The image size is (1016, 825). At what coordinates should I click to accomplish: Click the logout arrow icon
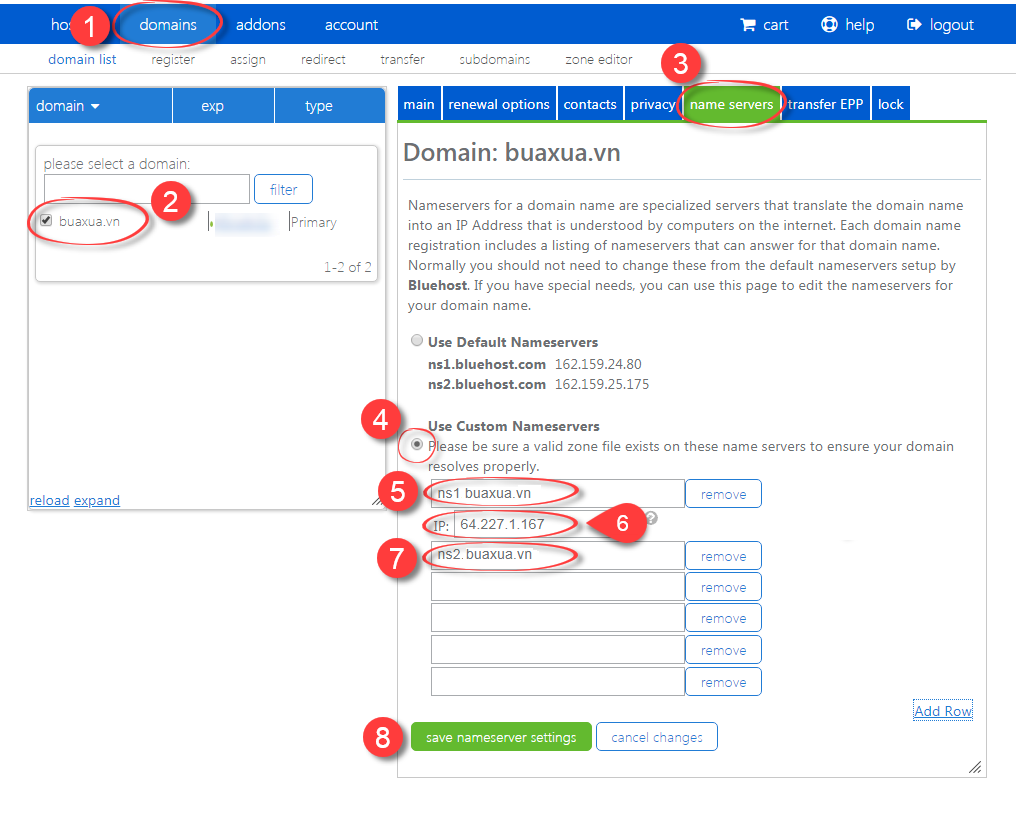(914, 25)
